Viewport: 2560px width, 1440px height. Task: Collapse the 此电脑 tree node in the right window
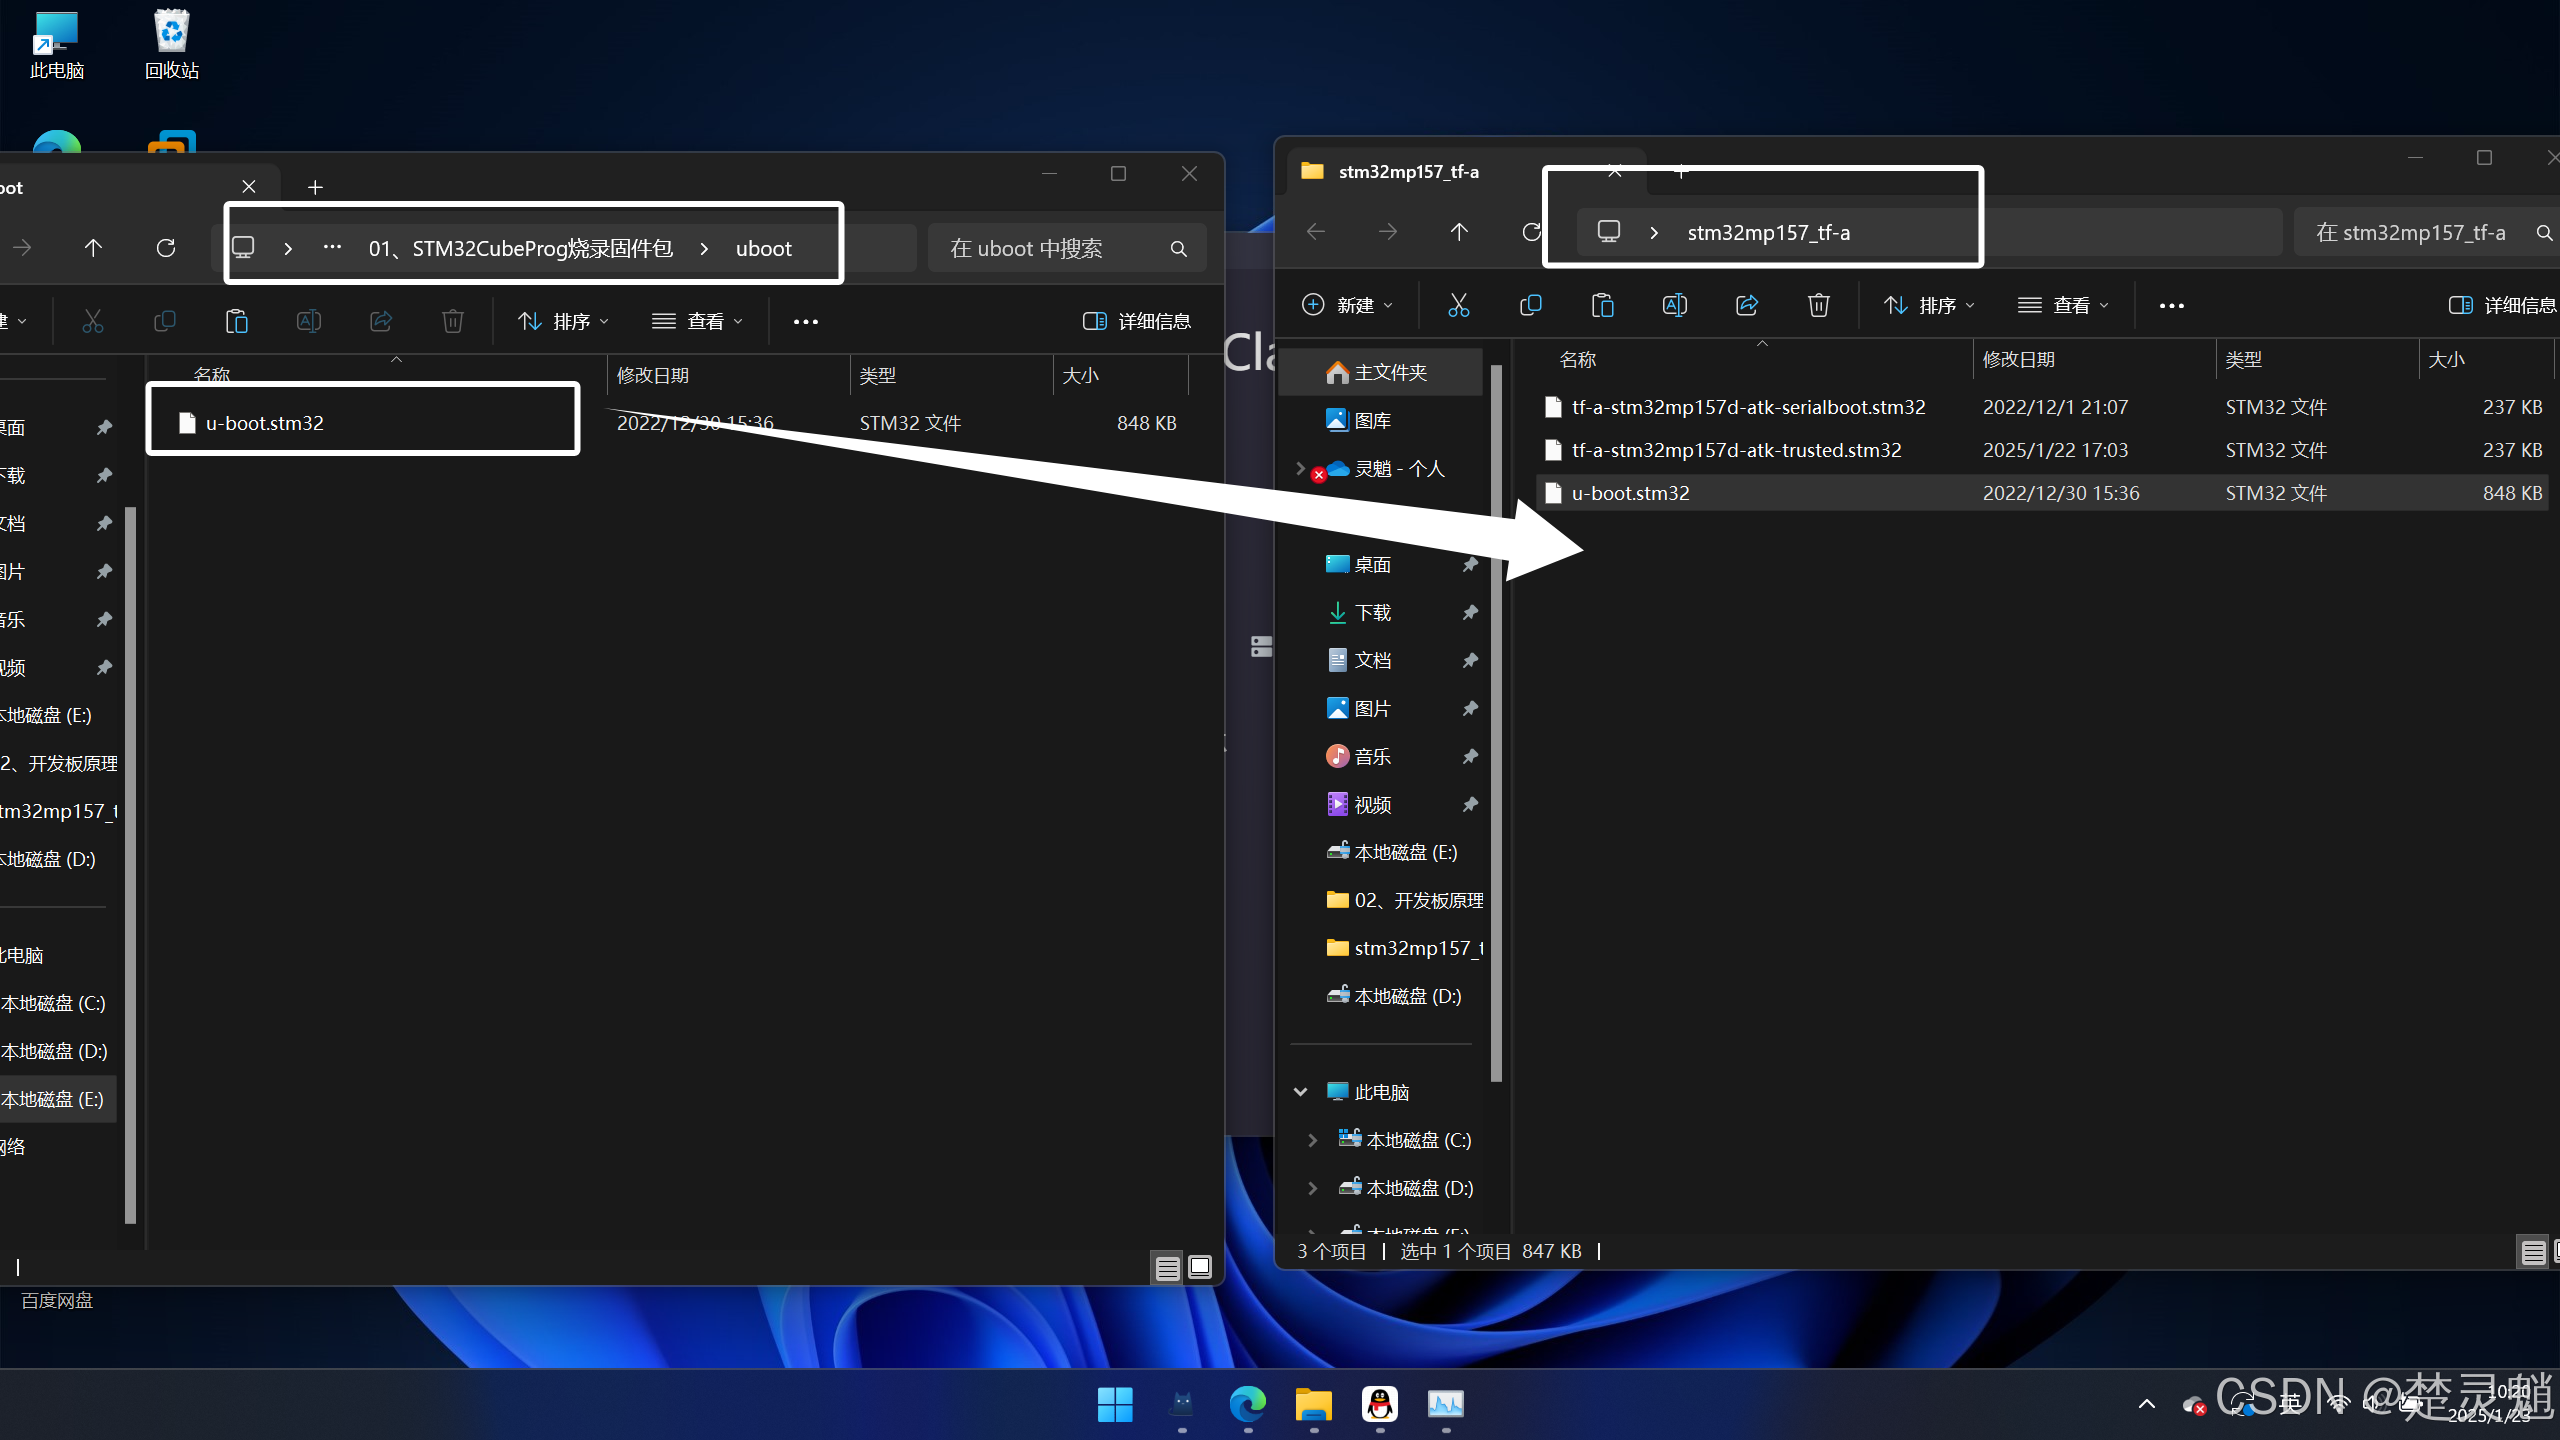pyautogui.click(x=1300, y=1092)
